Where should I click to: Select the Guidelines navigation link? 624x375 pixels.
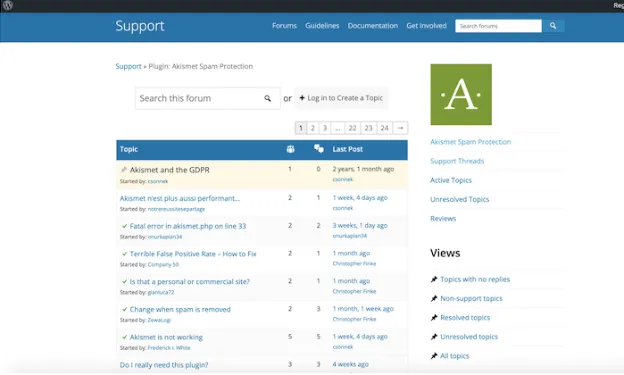point(322,26)
